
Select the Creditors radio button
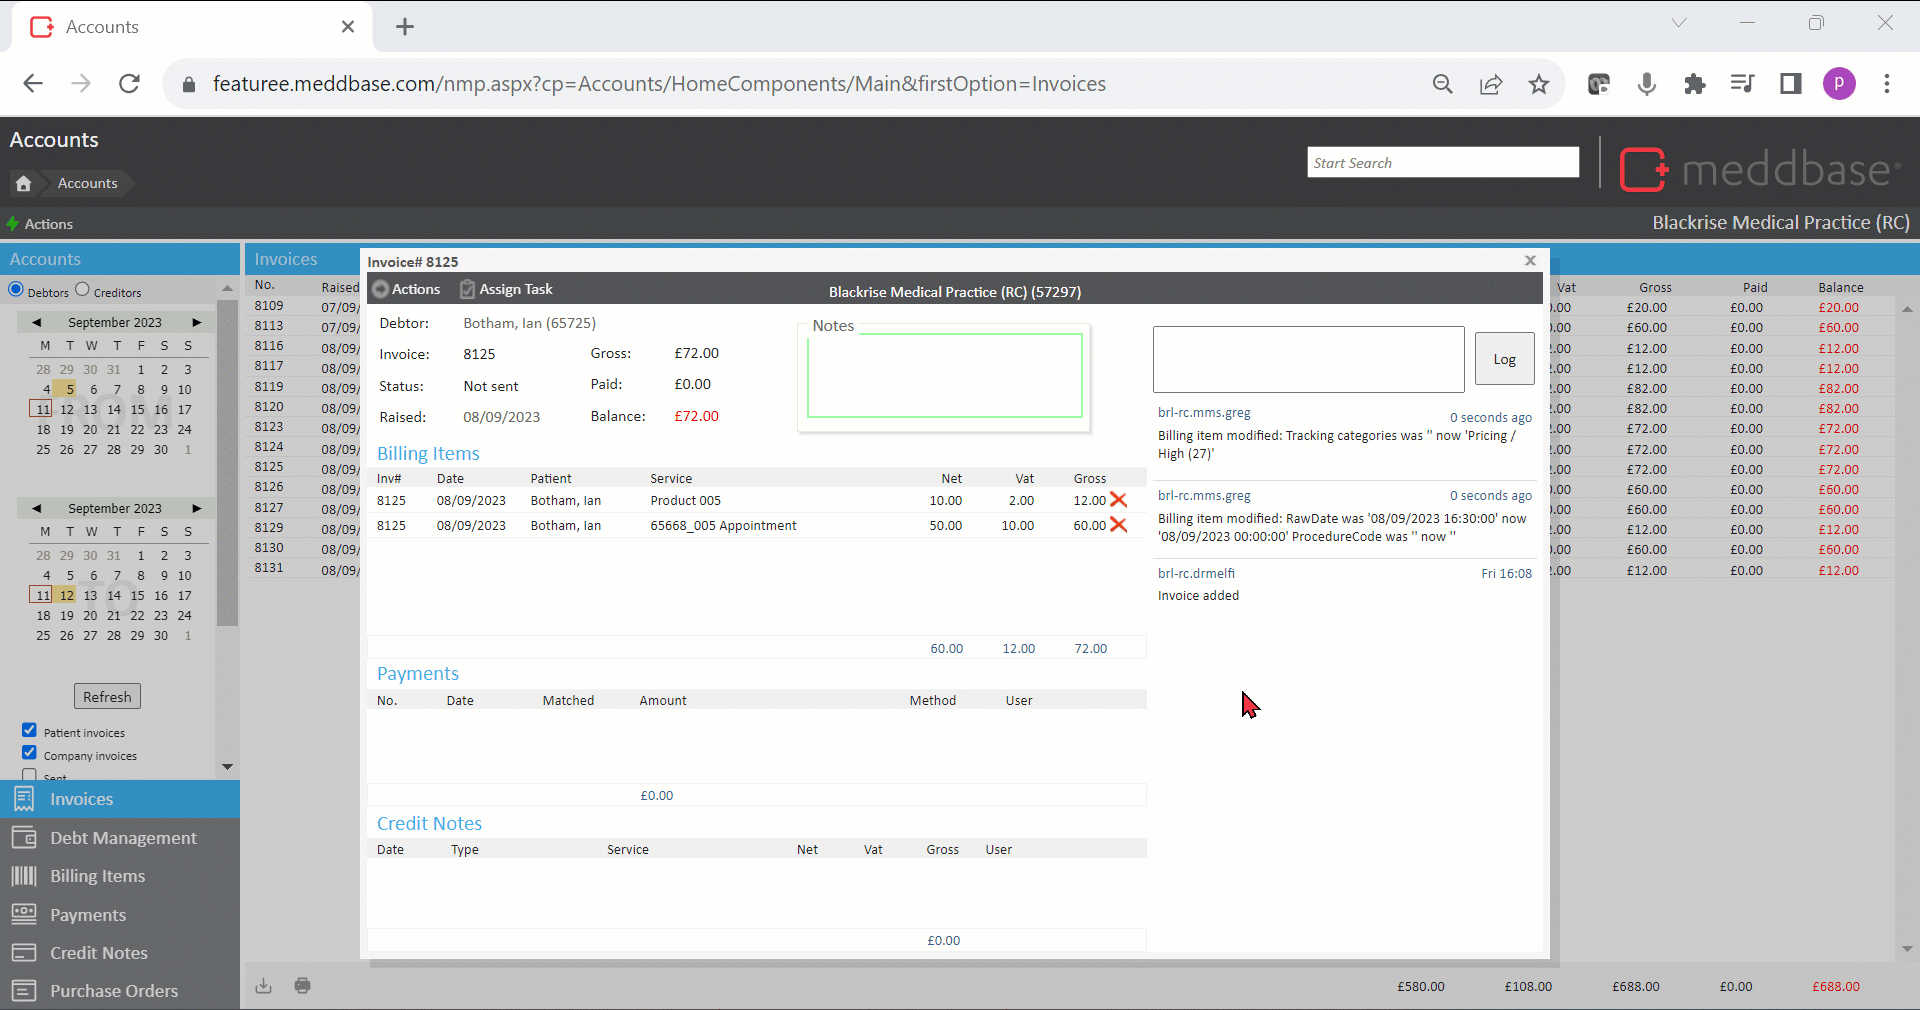[x=83, y=290]
